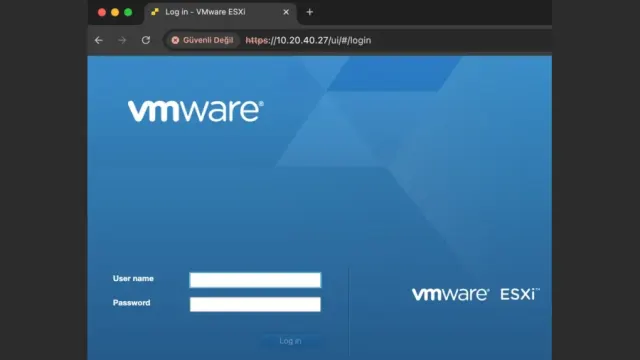The height and width of the screenshot is (360, 640).
Task: Select the Log in - VMware ESXi tab
Action: pos(220,12)
